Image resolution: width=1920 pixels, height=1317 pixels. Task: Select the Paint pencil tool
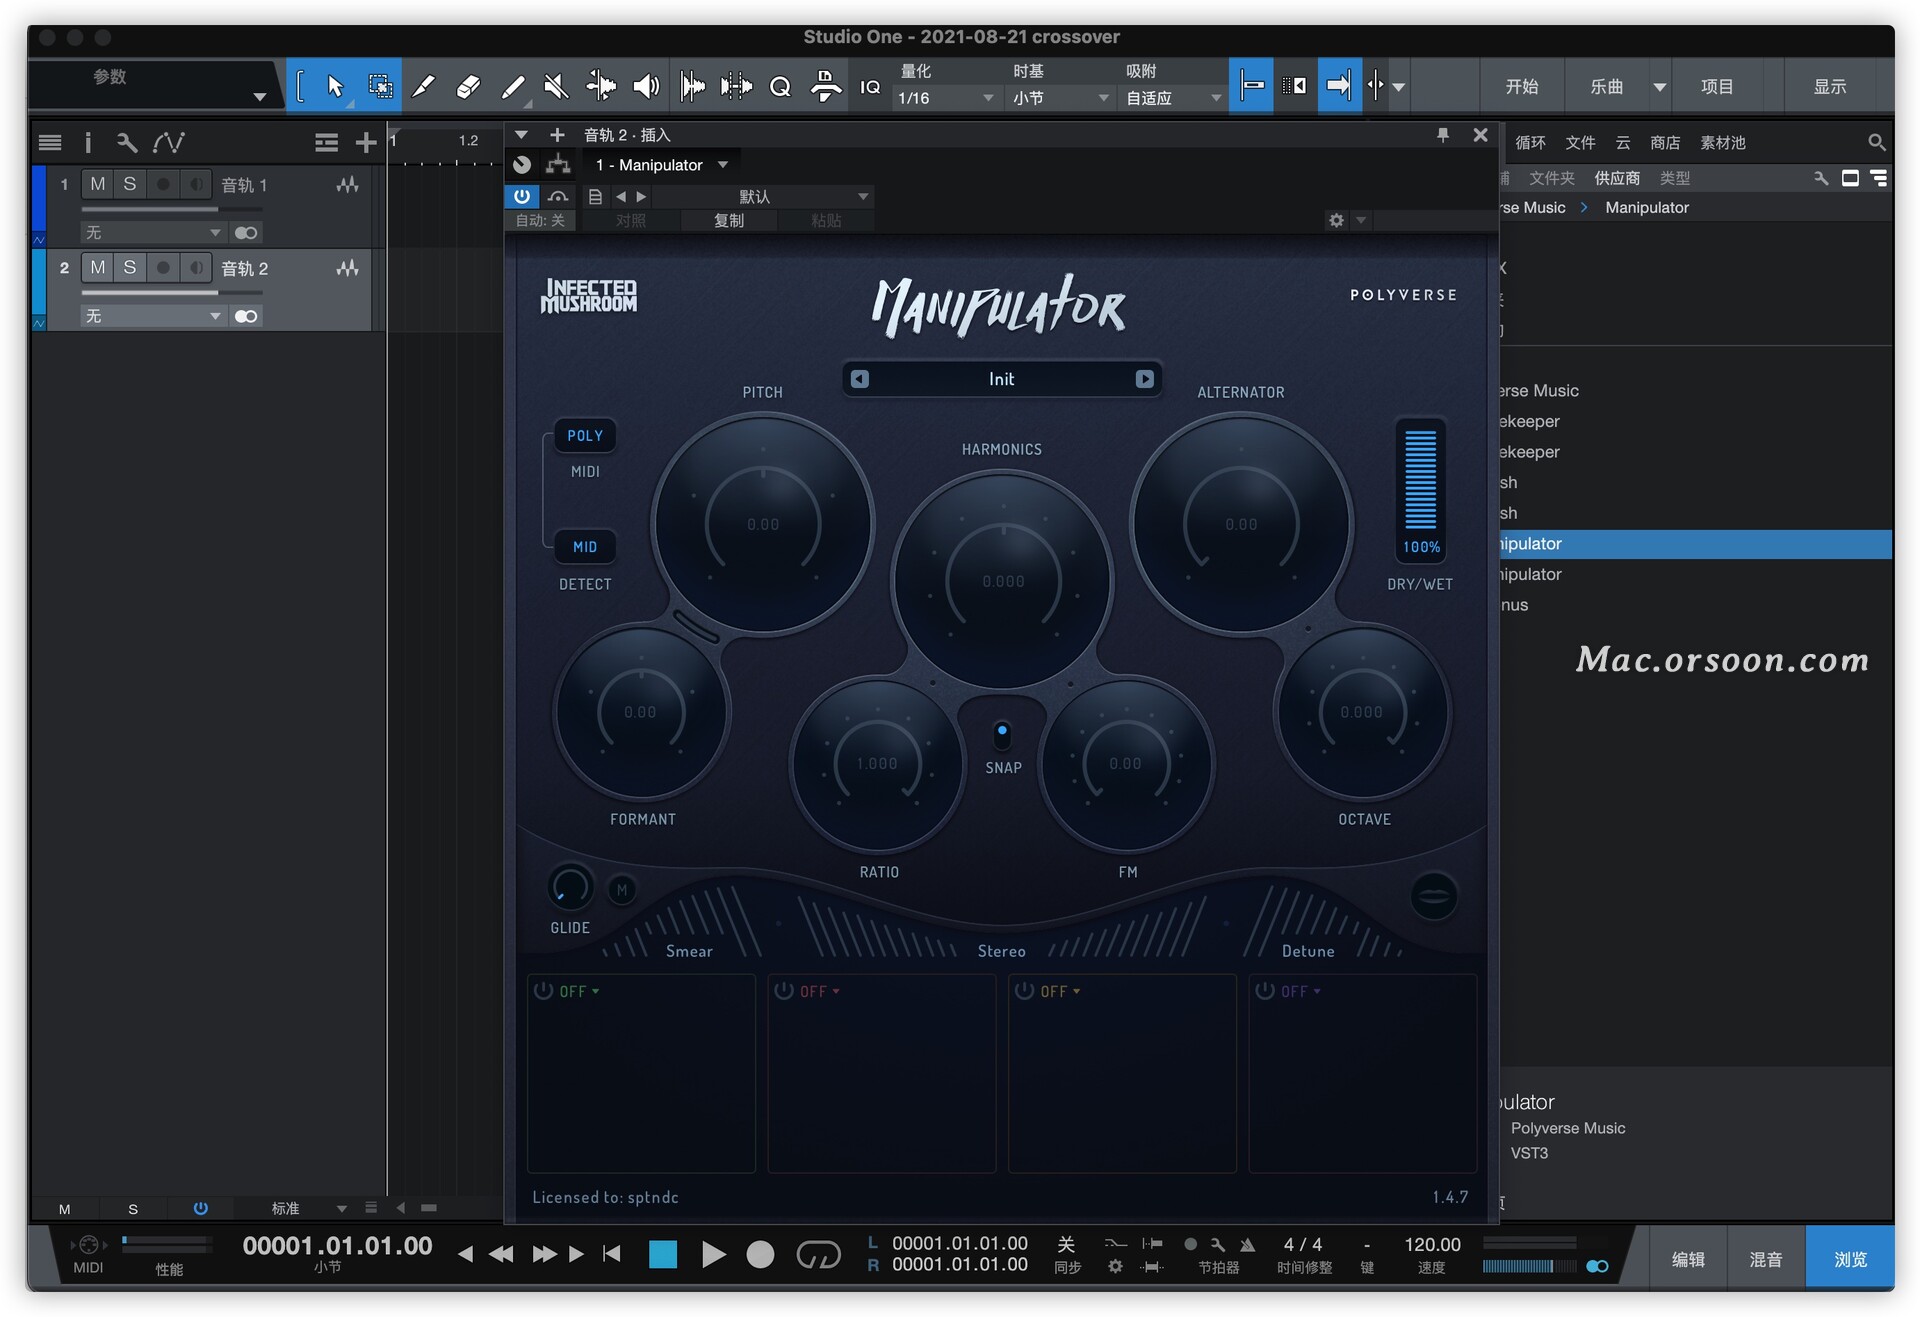[x=512, y=87]
